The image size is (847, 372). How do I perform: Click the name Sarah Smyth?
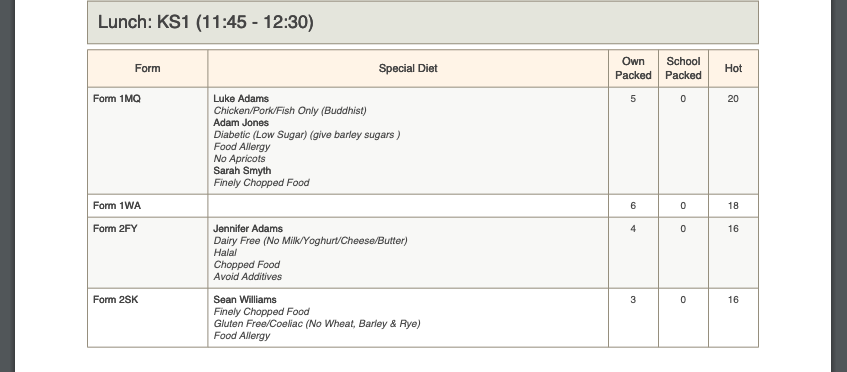click(x=242, y=171)
